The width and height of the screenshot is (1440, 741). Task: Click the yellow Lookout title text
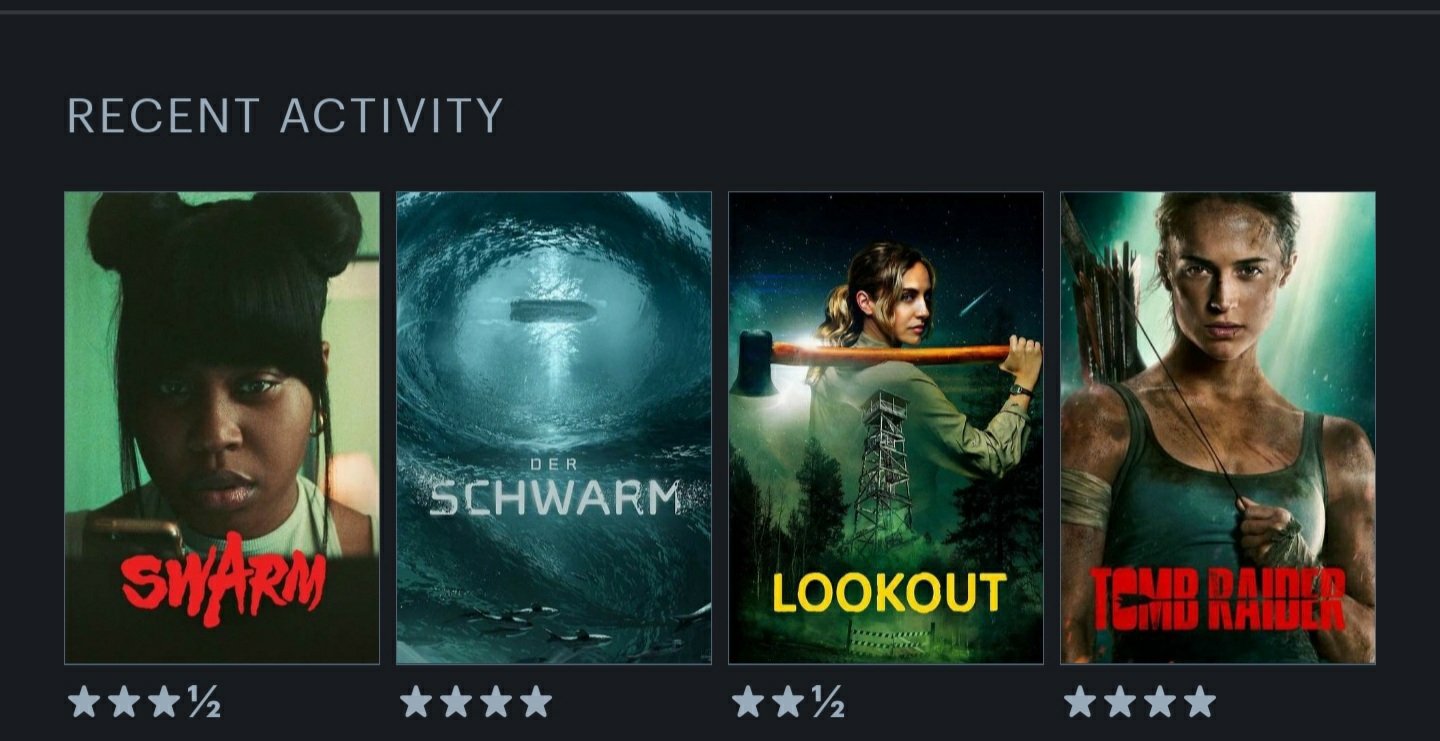[888, 593]
